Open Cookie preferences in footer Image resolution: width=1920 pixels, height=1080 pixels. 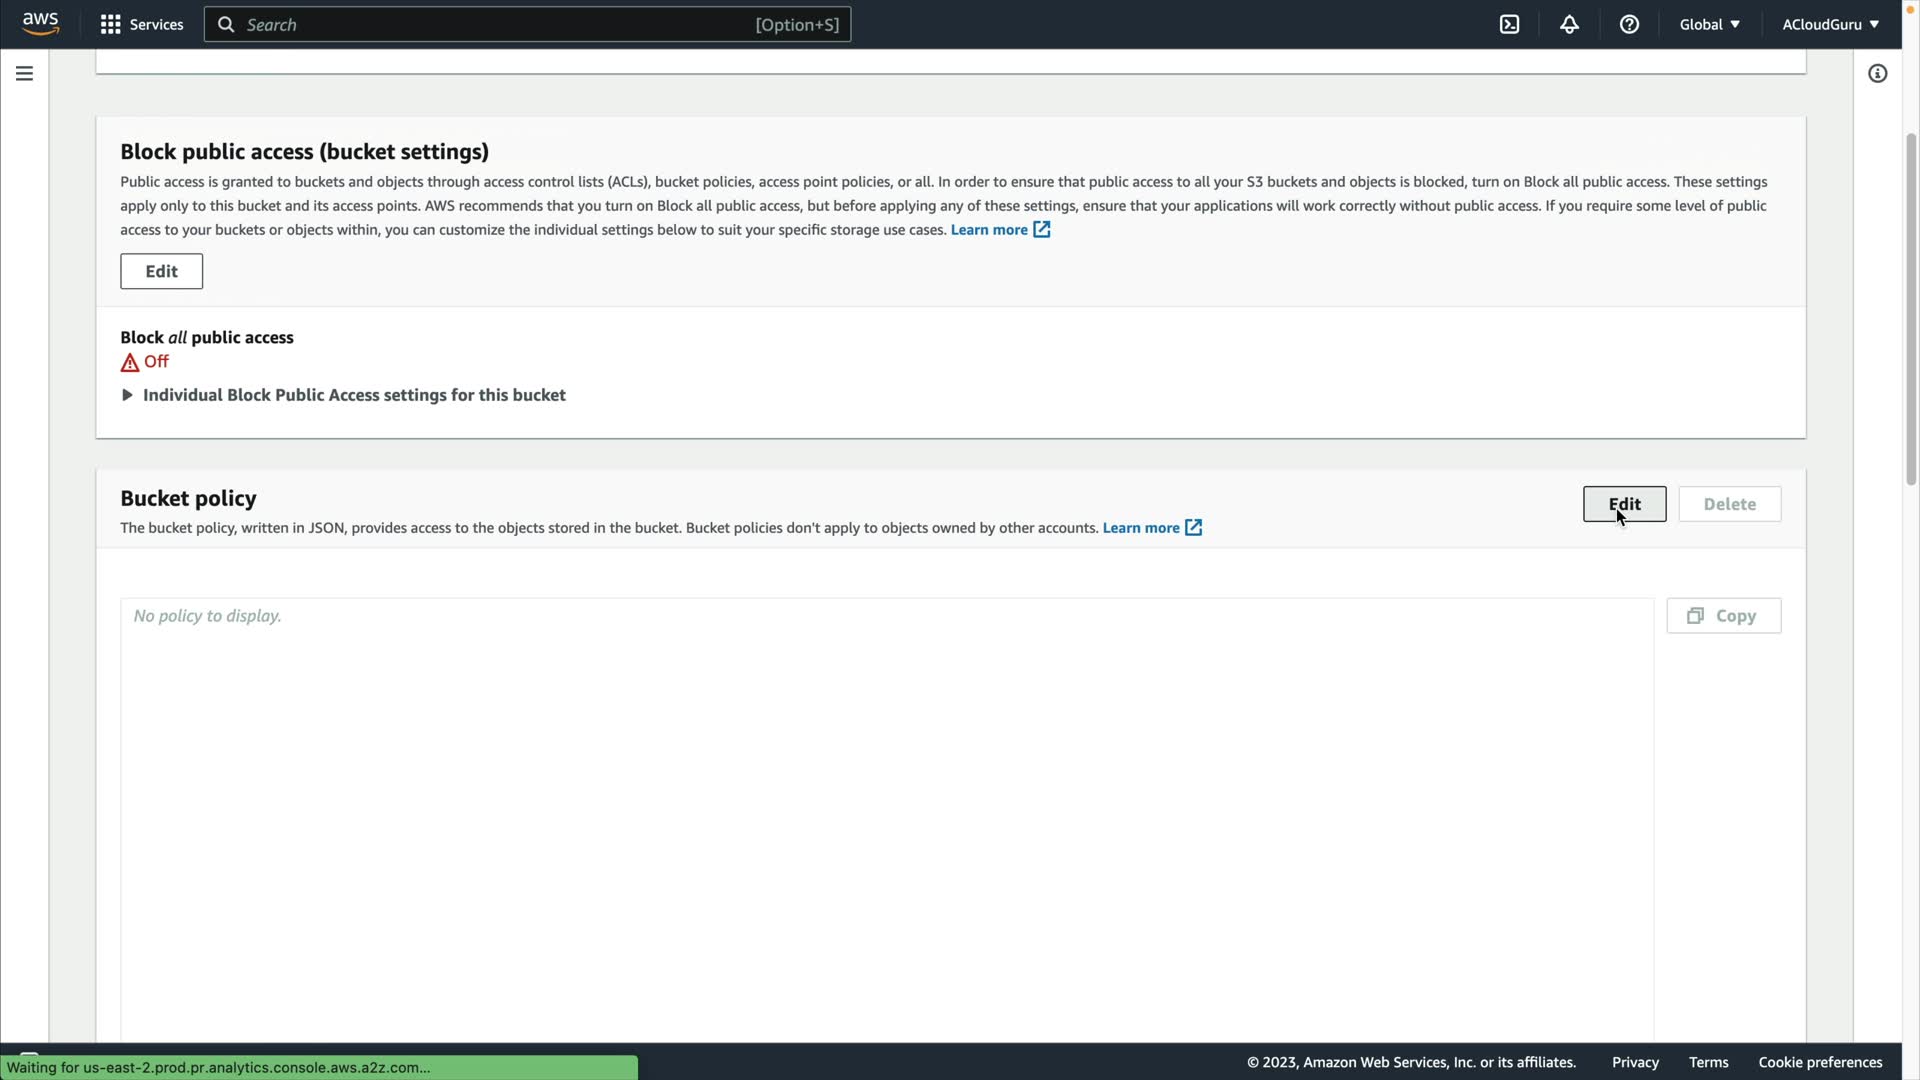1820,1062
